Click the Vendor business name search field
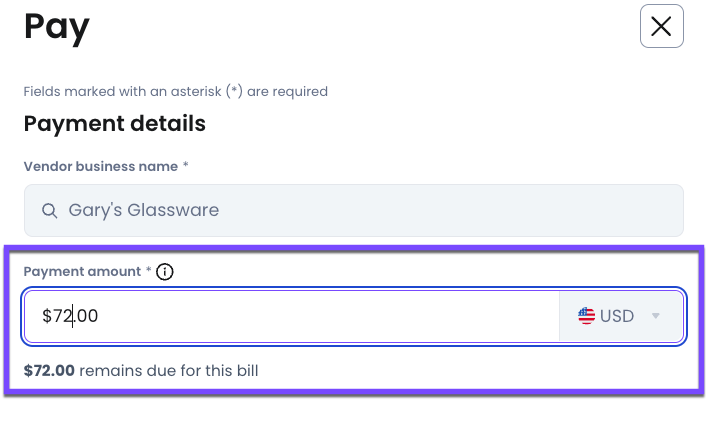 (x=354, y=210)
